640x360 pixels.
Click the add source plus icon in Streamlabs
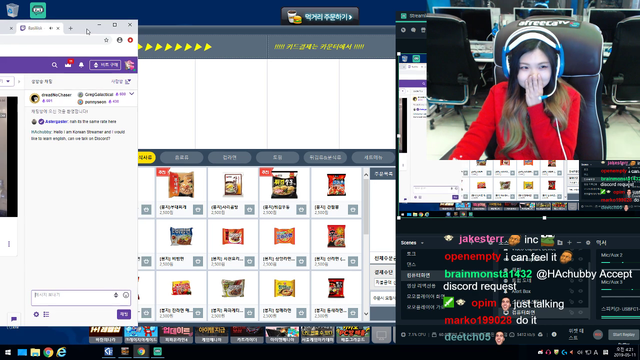point(569,242)
